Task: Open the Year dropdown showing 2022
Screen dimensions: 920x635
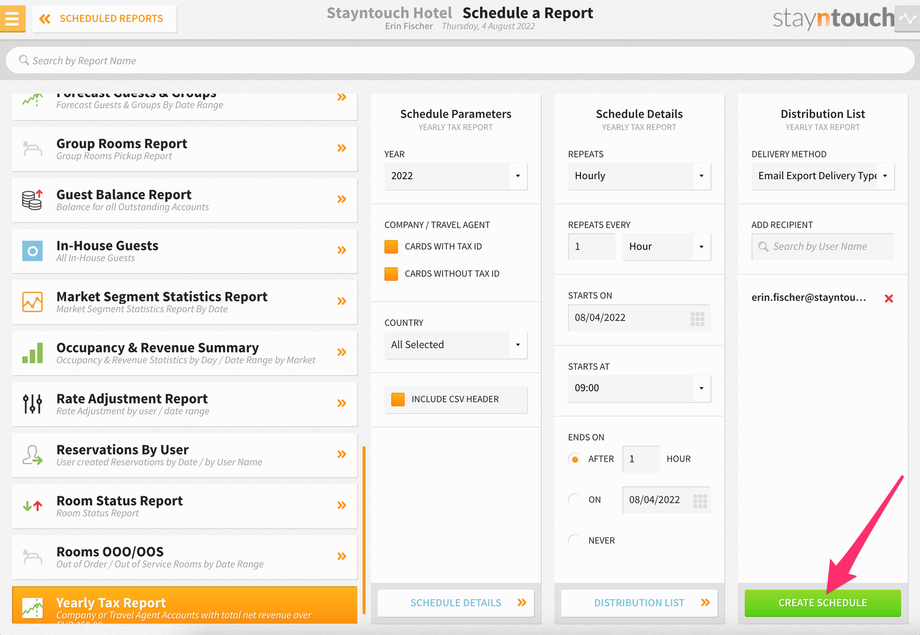Action: click(x=456, y=176)
